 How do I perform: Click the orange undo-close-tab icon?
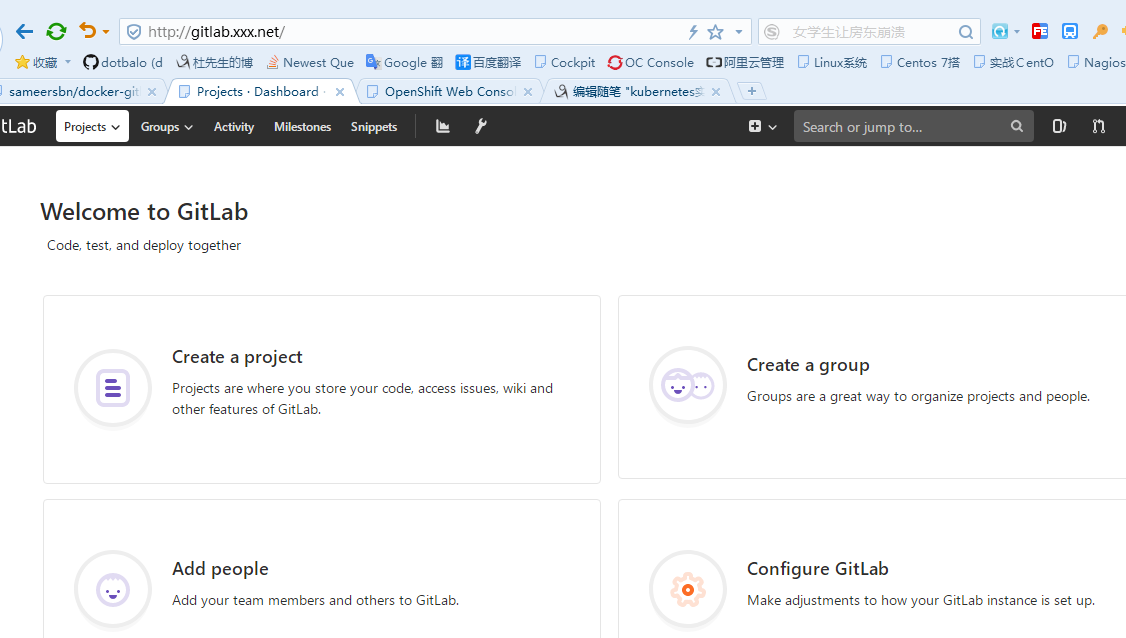pos(88,31)
